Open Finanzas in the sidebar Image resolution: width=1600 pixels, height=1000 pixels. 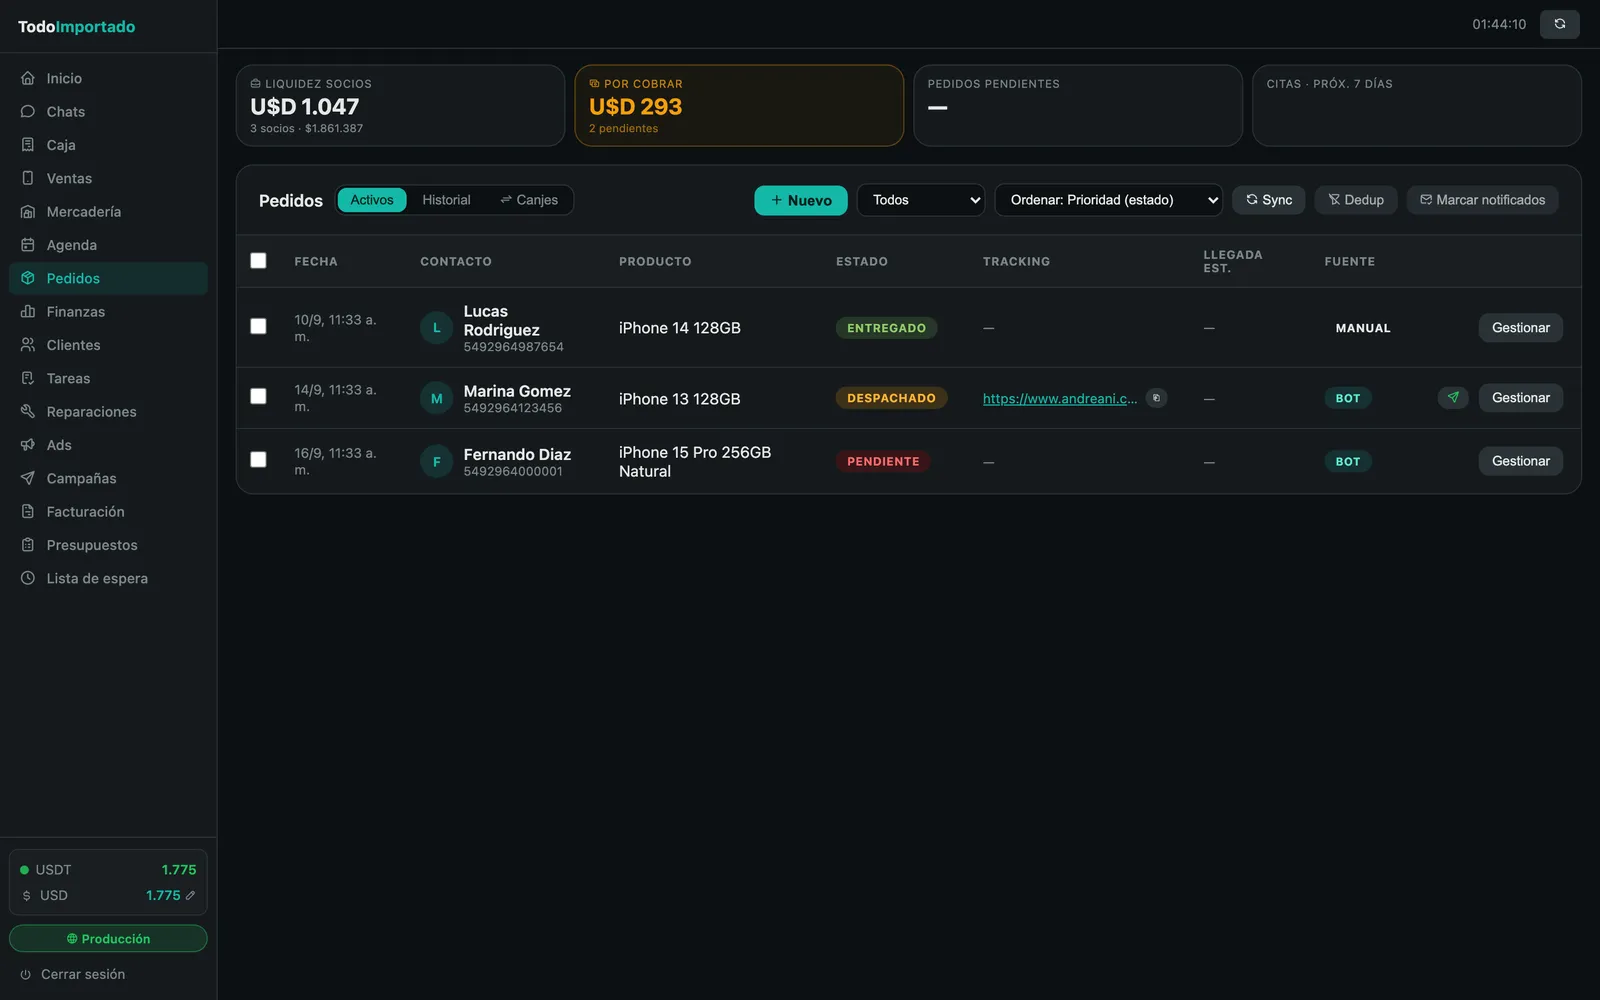pos(108,312)
